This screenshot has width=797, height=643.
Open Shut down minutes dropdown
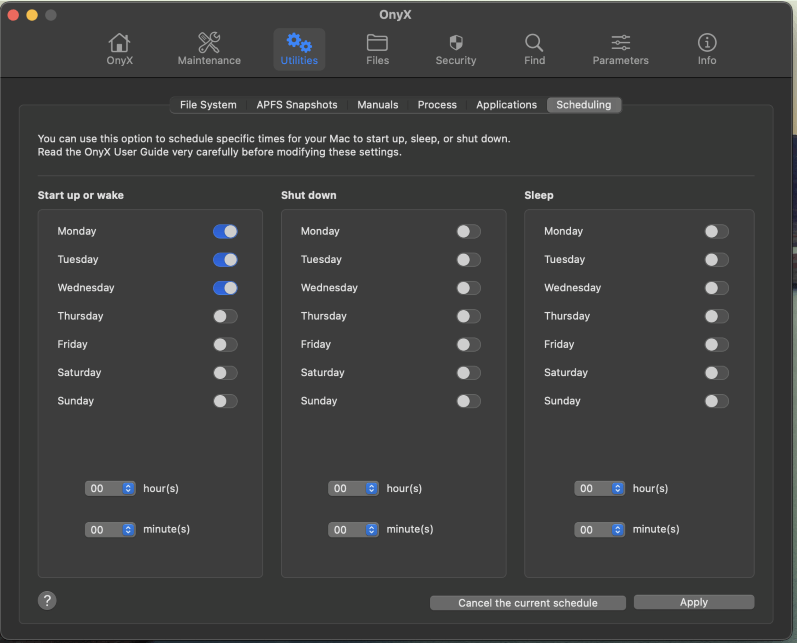353,530
